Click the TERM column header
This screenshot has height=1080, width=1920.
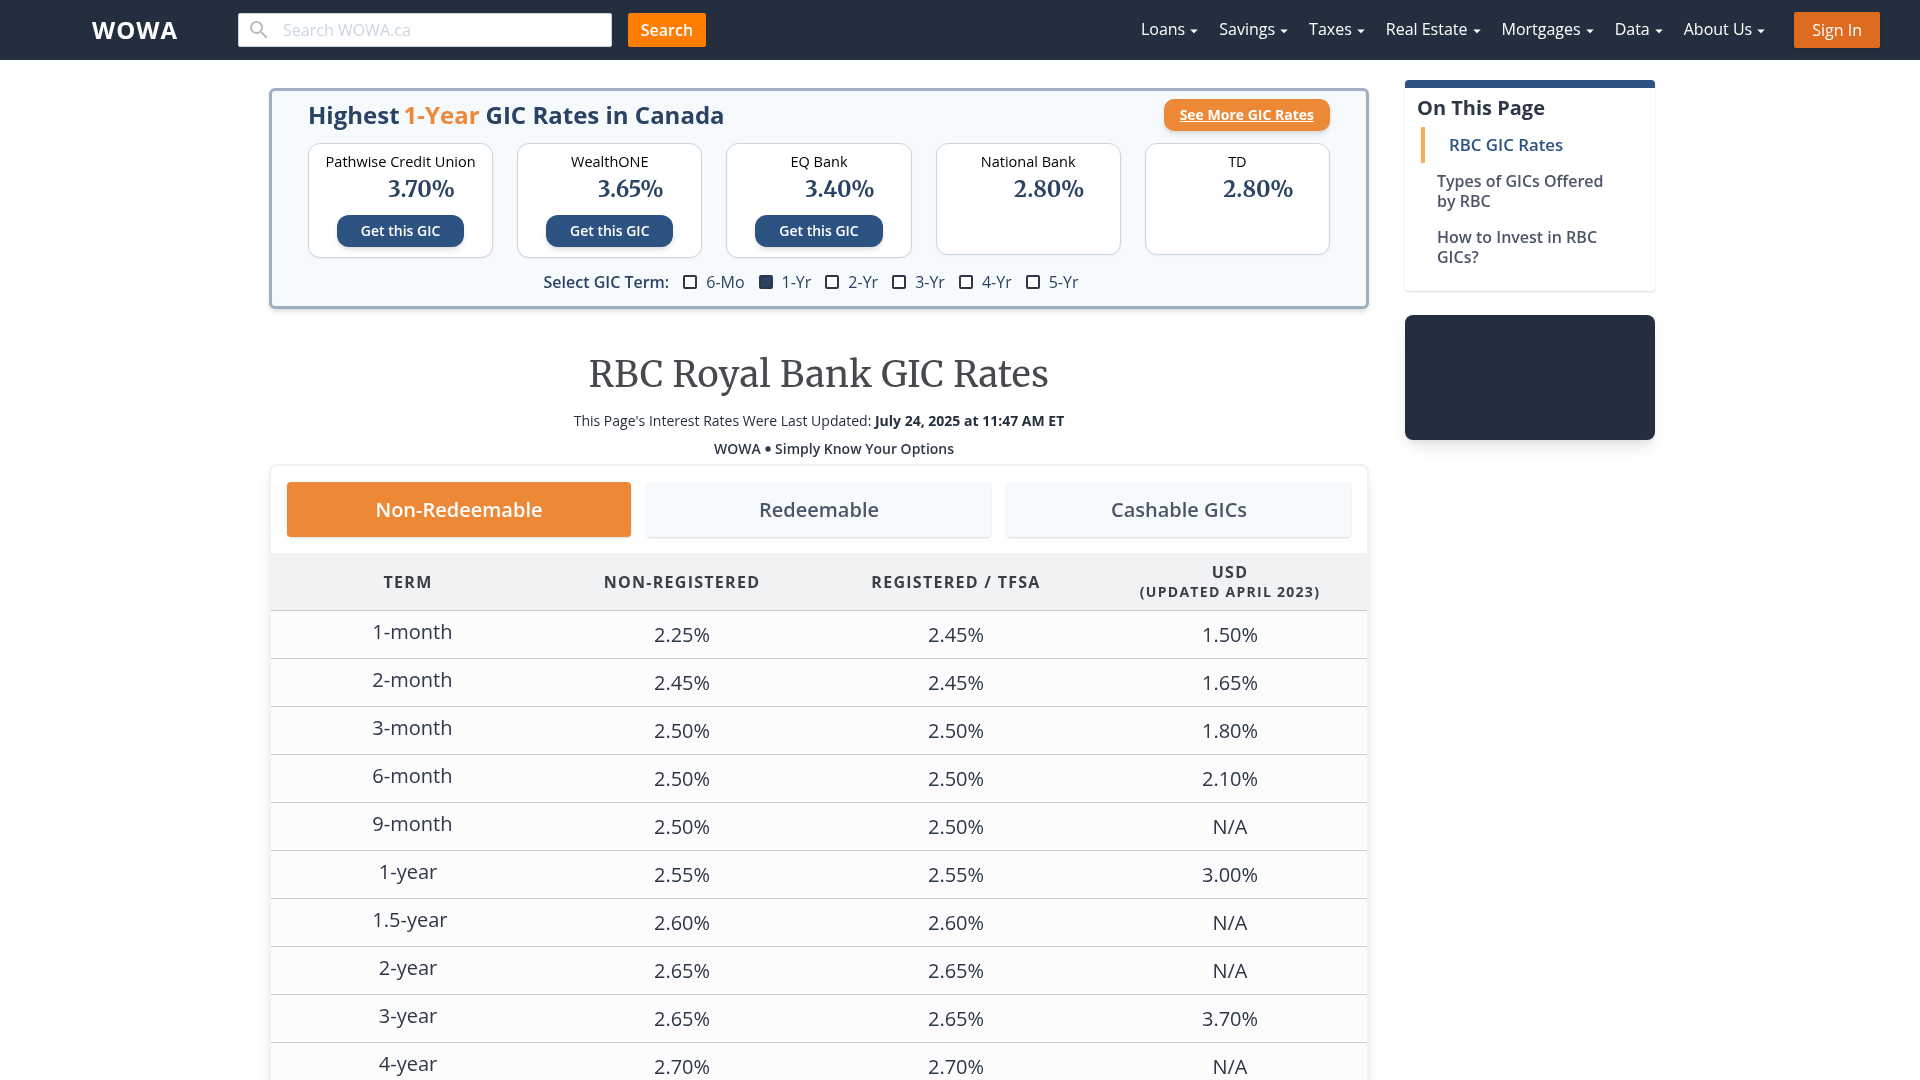[x=408, y=582]
